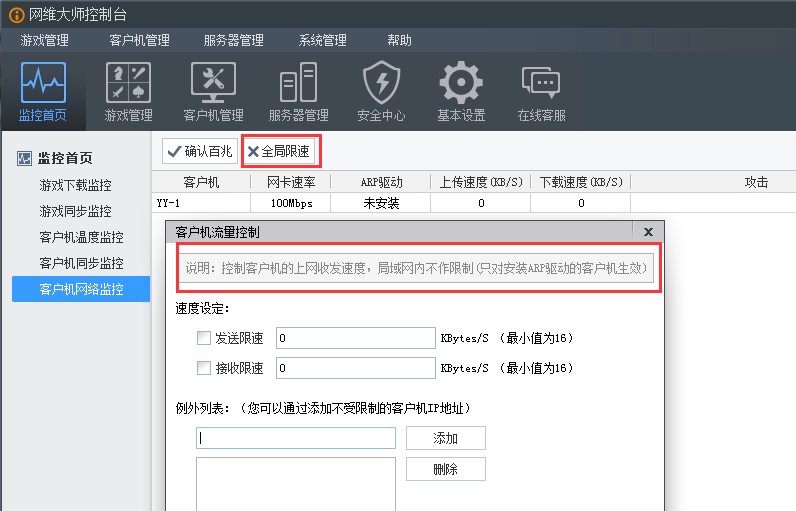Open the 系统管理 menu
The image size is (796, 511).
322,40
